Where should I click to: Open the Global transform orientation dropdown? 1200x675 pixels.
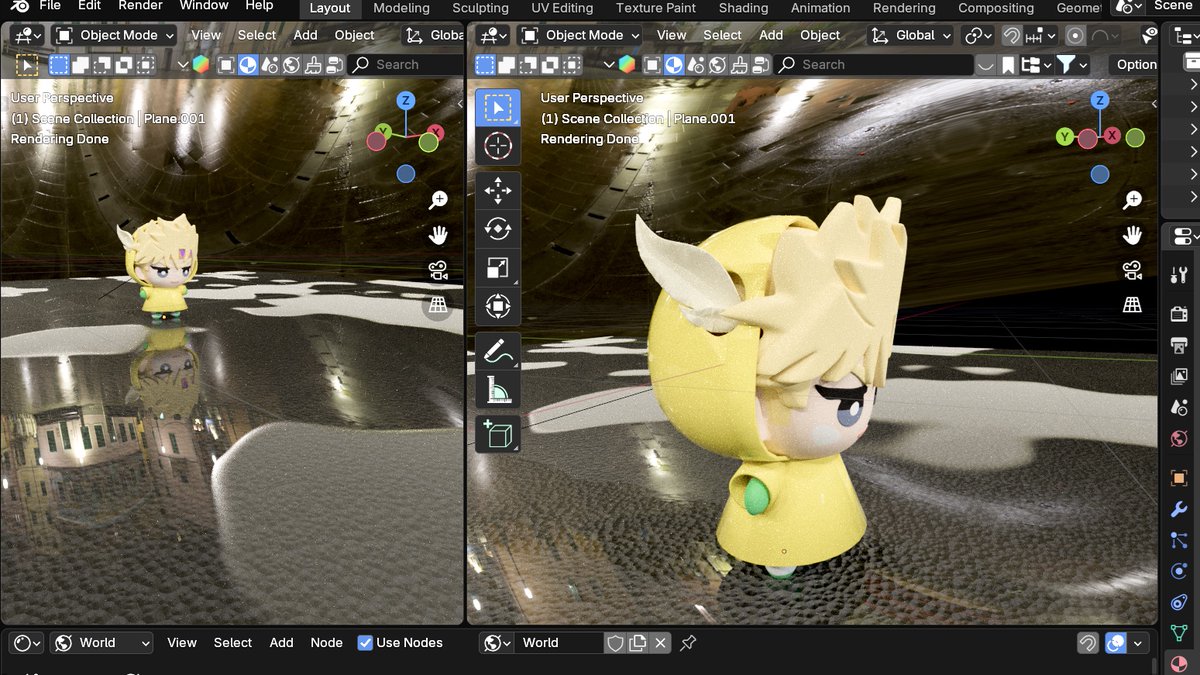(x=909, y=36)
